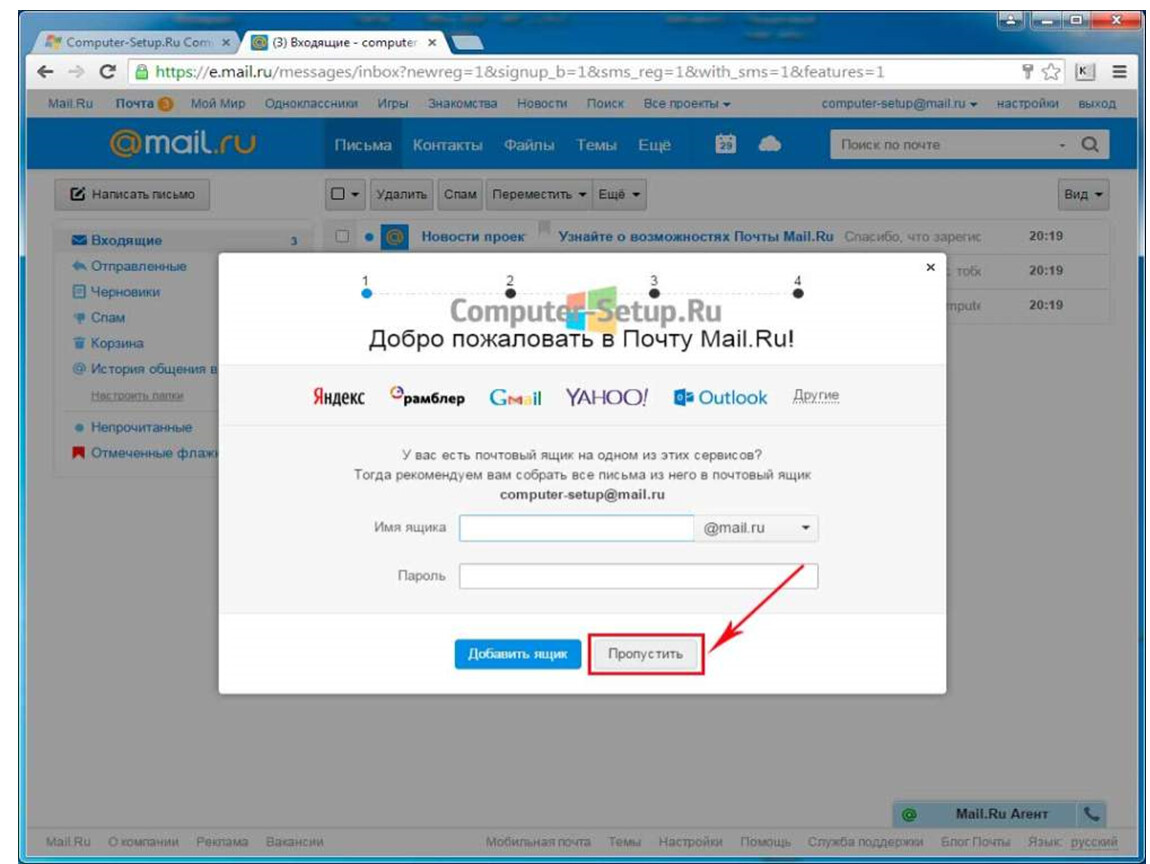Viewport: 1150px width, 864px height.
Task: Open the Письма tab
Action: (x=363, y=144)
